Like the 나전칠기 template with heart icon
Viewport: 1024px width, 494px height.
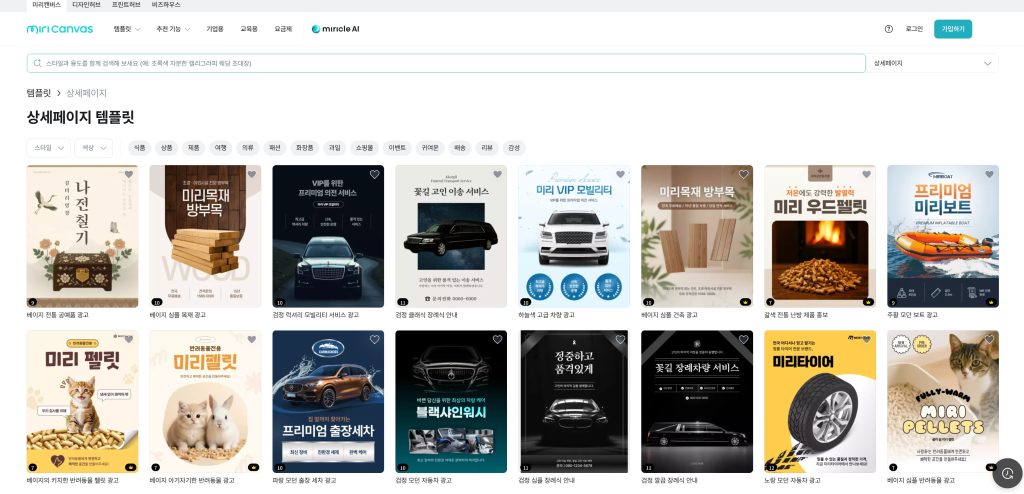[129, 174]
